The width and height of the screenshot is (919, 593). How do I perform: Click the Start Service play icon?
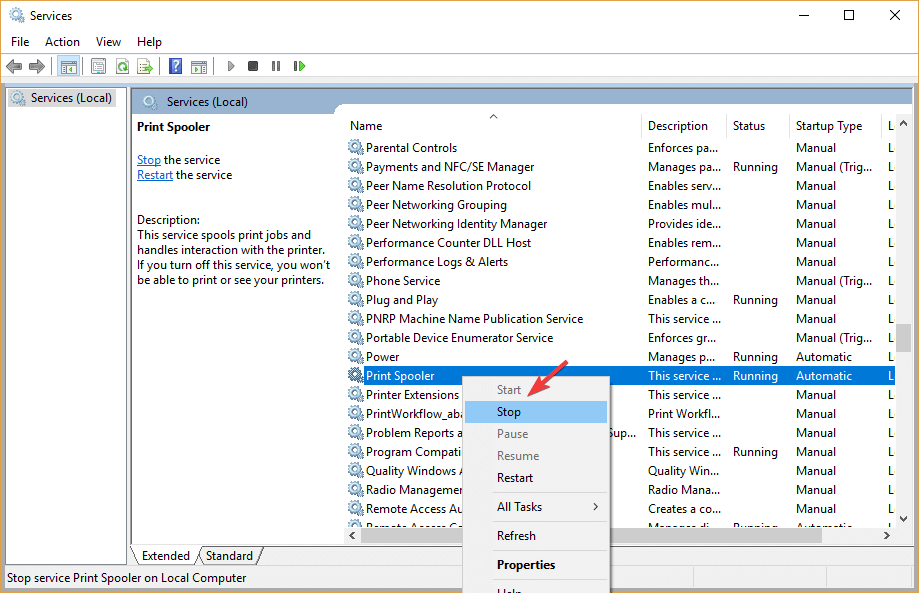[231, 66]
